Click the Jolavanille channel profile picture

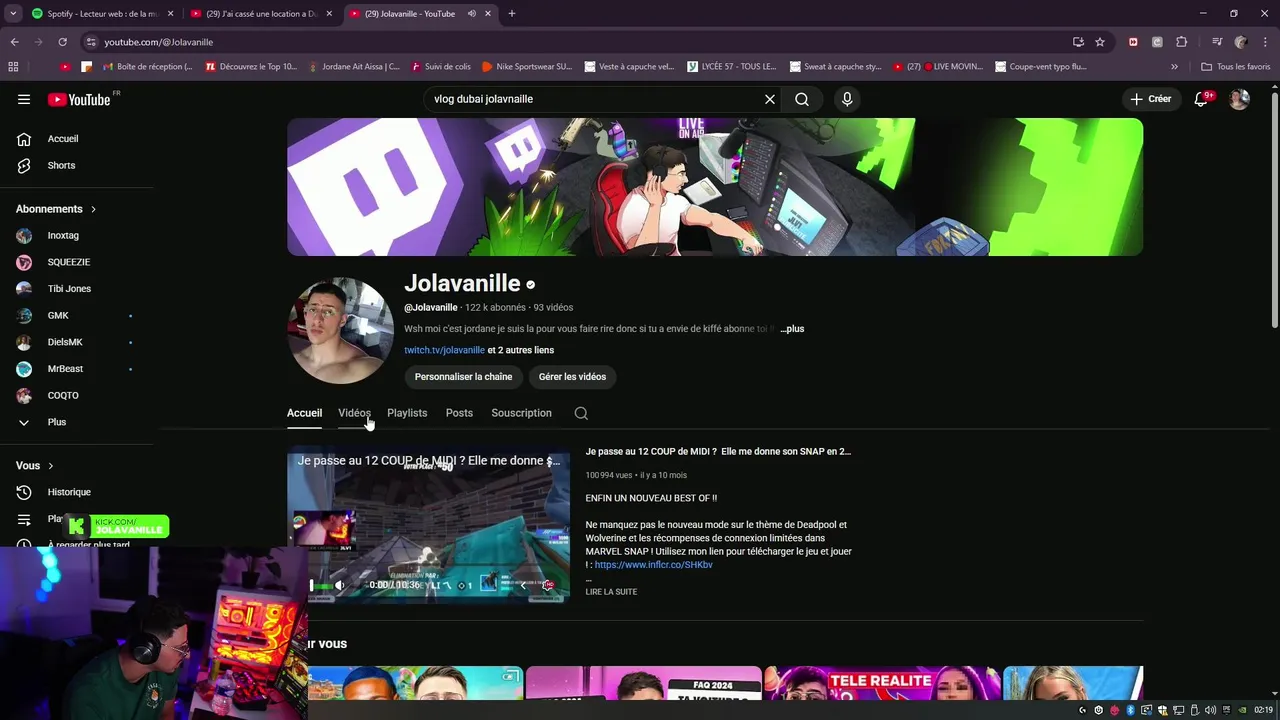(x=340, y=331)
